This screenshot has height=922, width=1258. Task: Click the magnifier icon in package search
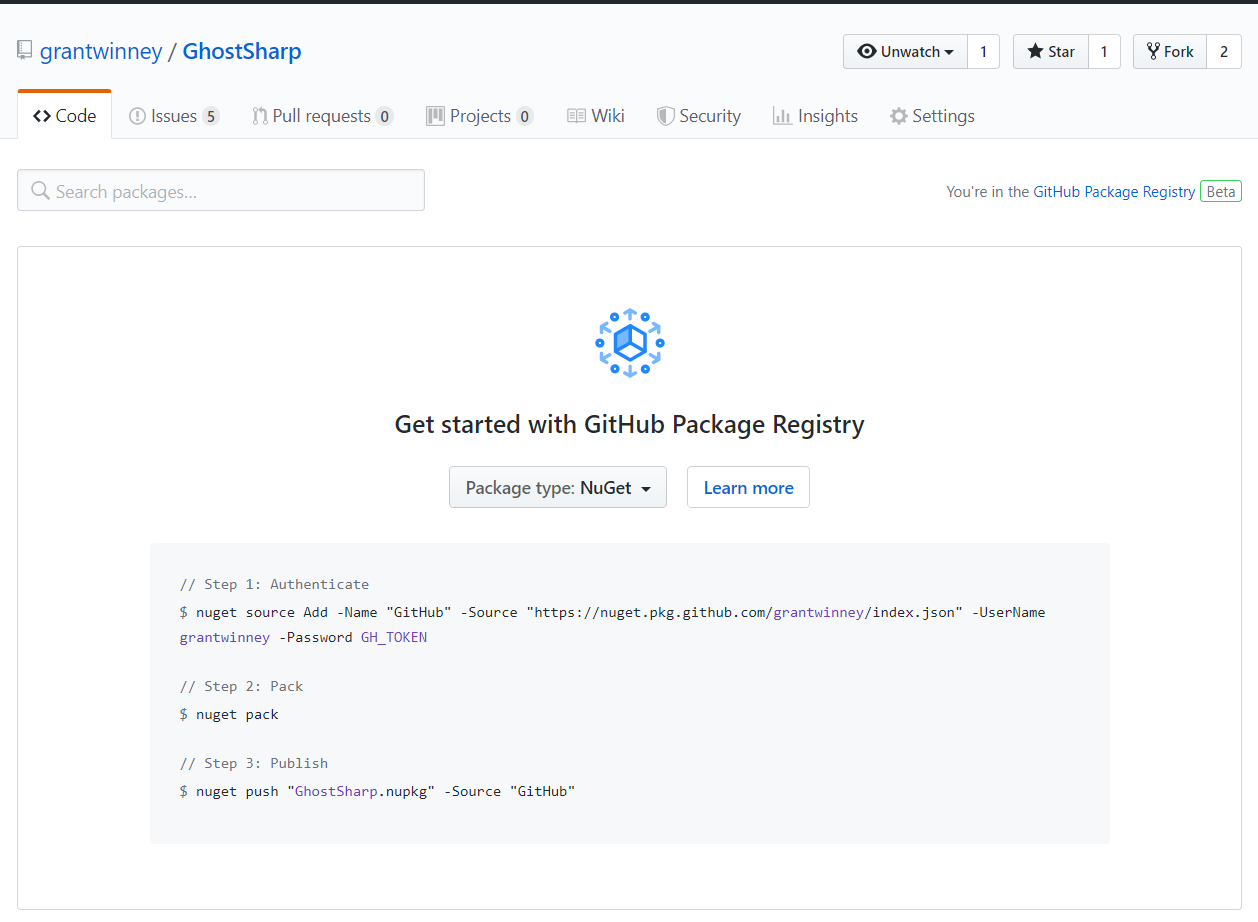(40, 190)
